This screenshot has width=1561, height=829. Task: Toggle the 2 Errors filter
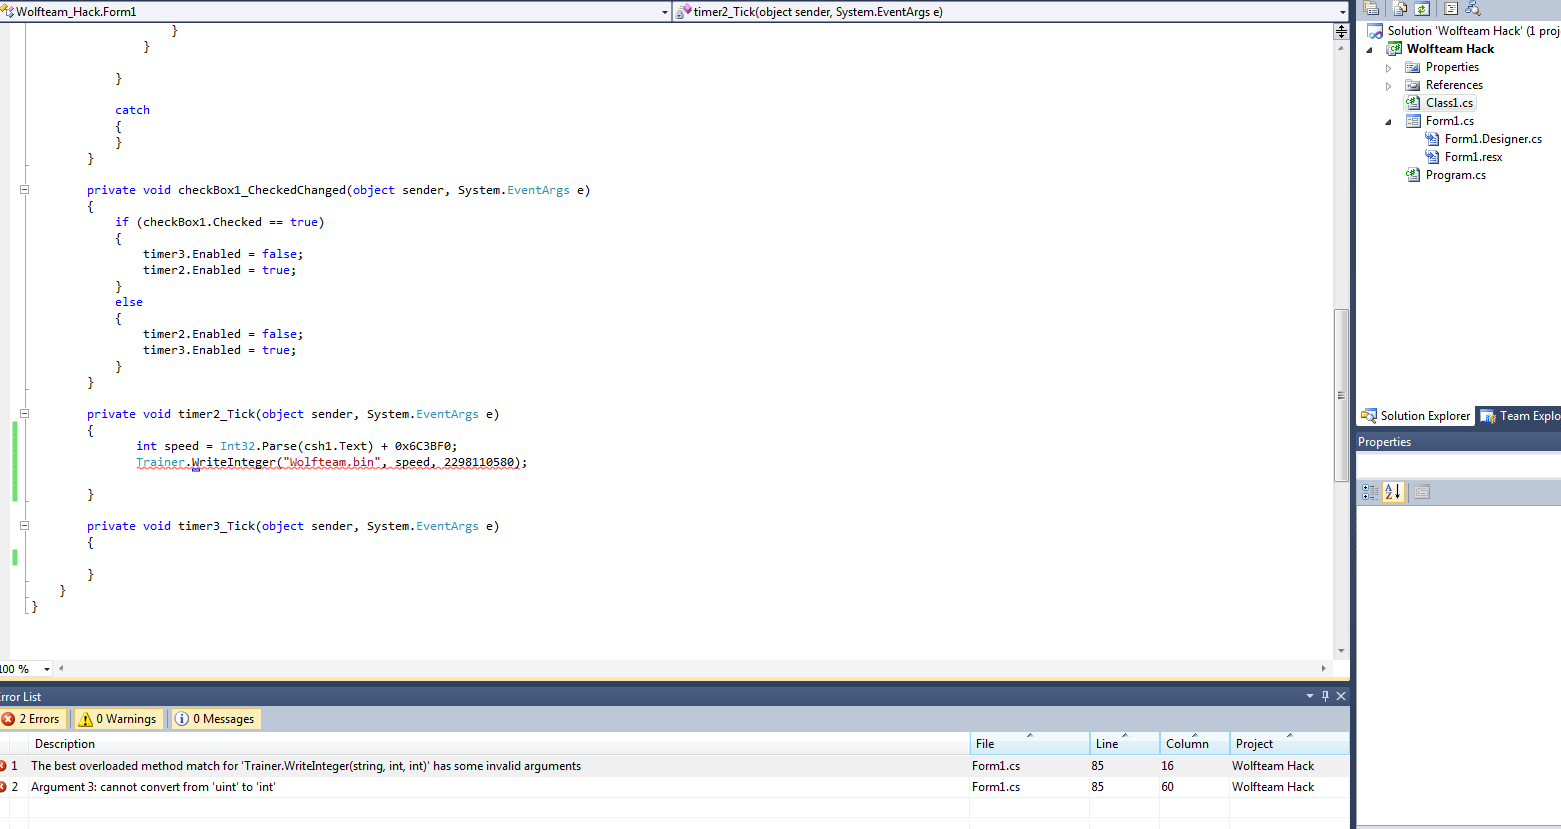33,719
